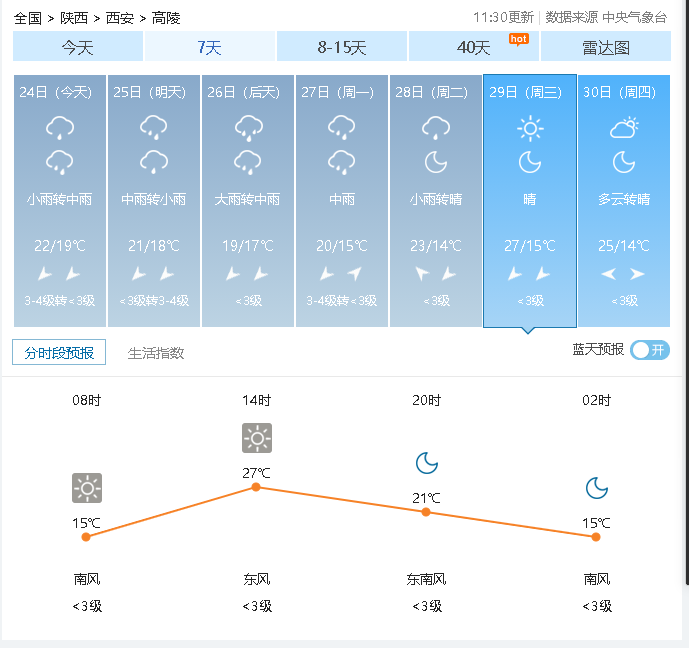Image resolution: width=689 pixels, height=648 pixels.
Task: Click the daytime rain icon on 24日
Action: [x=60, y=127]
